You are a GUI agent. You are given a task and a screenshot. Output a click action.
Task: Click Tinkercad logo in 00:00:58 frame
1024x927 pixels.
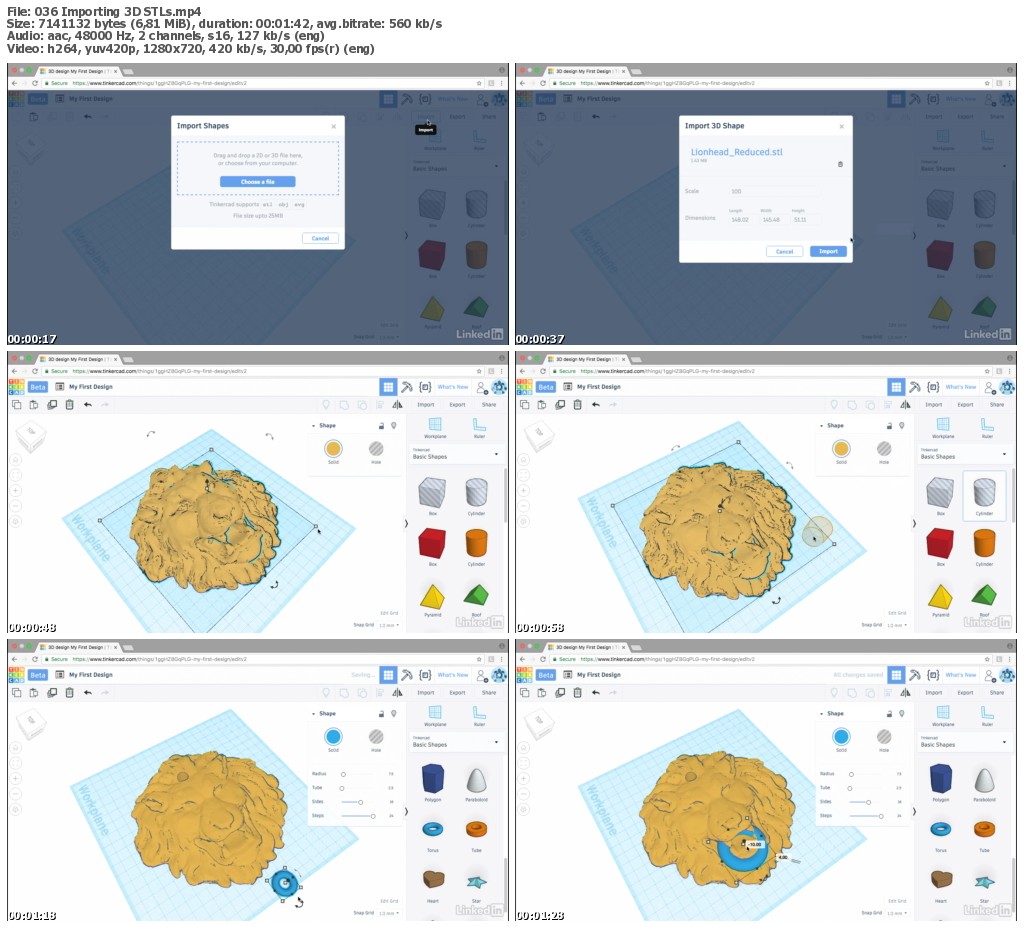(x=524, y=387)
